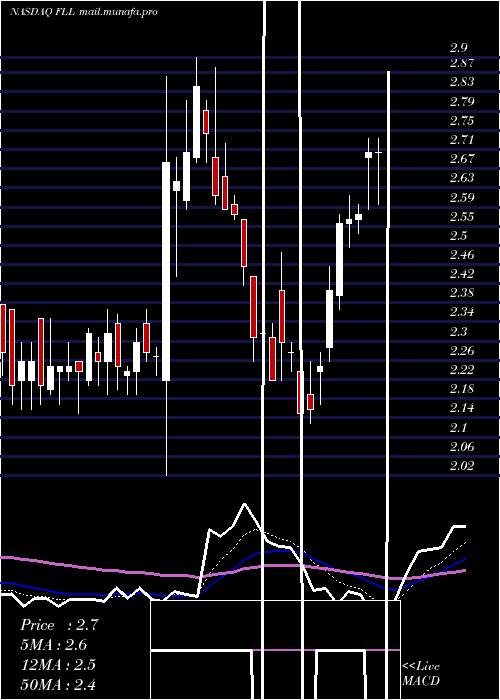The width and height of the screenshot is (500, 700).
Task: Click the 12MA : 2.5 readout
Action: 58,665
